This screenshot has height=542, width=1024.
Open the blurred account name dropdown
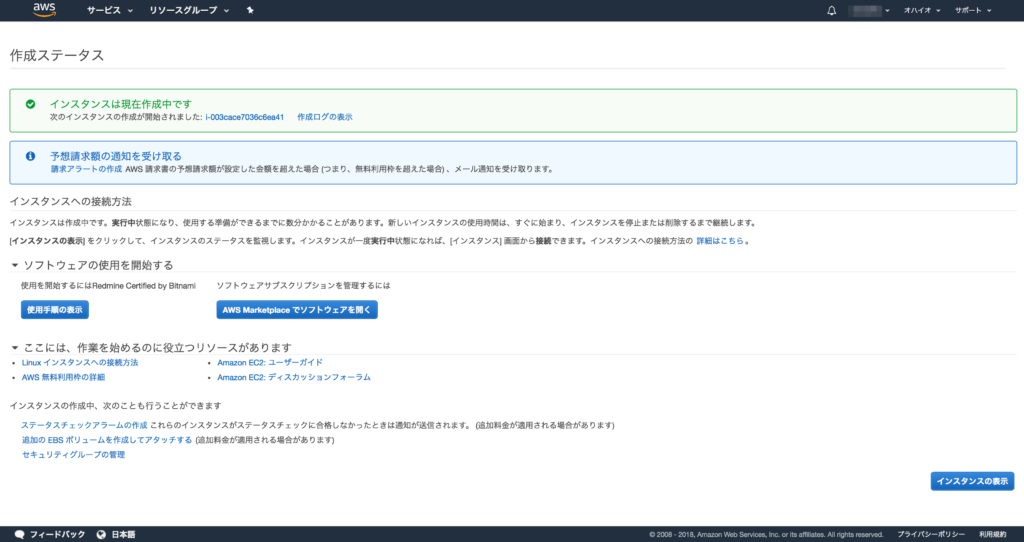(869, 10)
